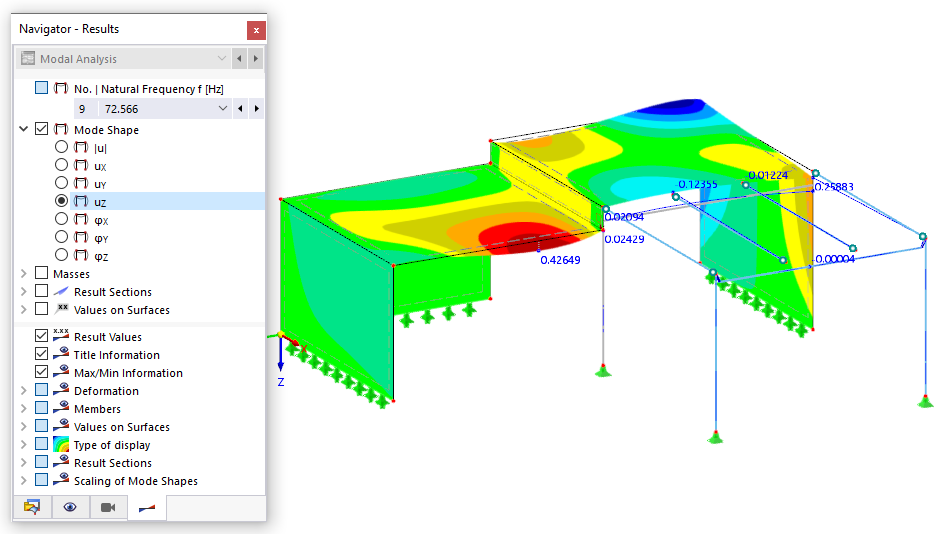Expand lower Result Sections node

tap(24, 462)
